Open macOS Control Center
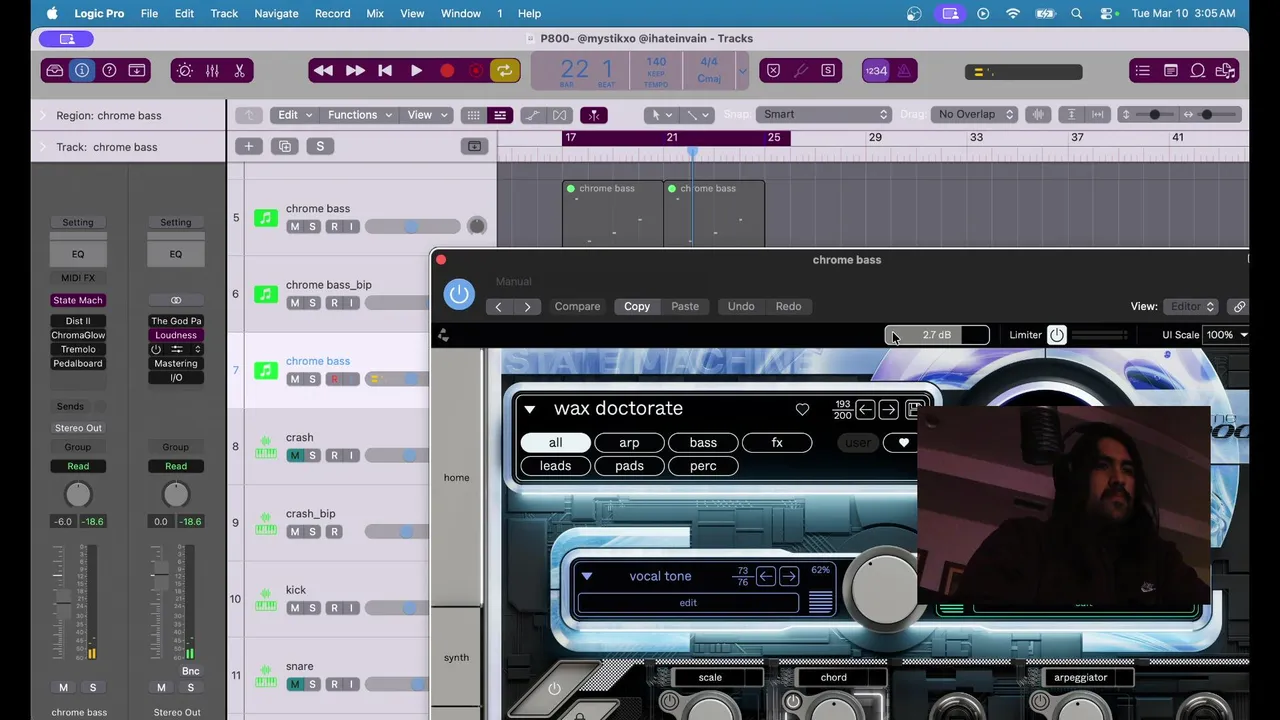The image size is (1280, 720). [x=1106, y=13]
